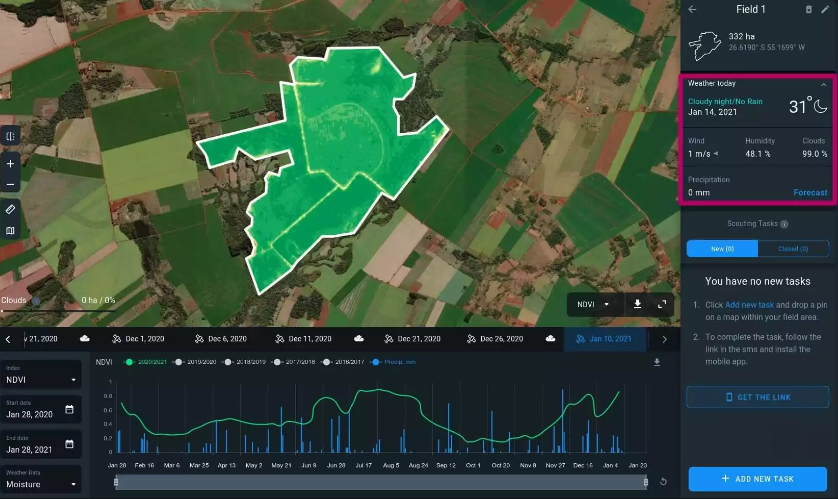The width and height of the screenshot is (838, 499).
Task: Zoom in on the map
Action: [10, 163]
